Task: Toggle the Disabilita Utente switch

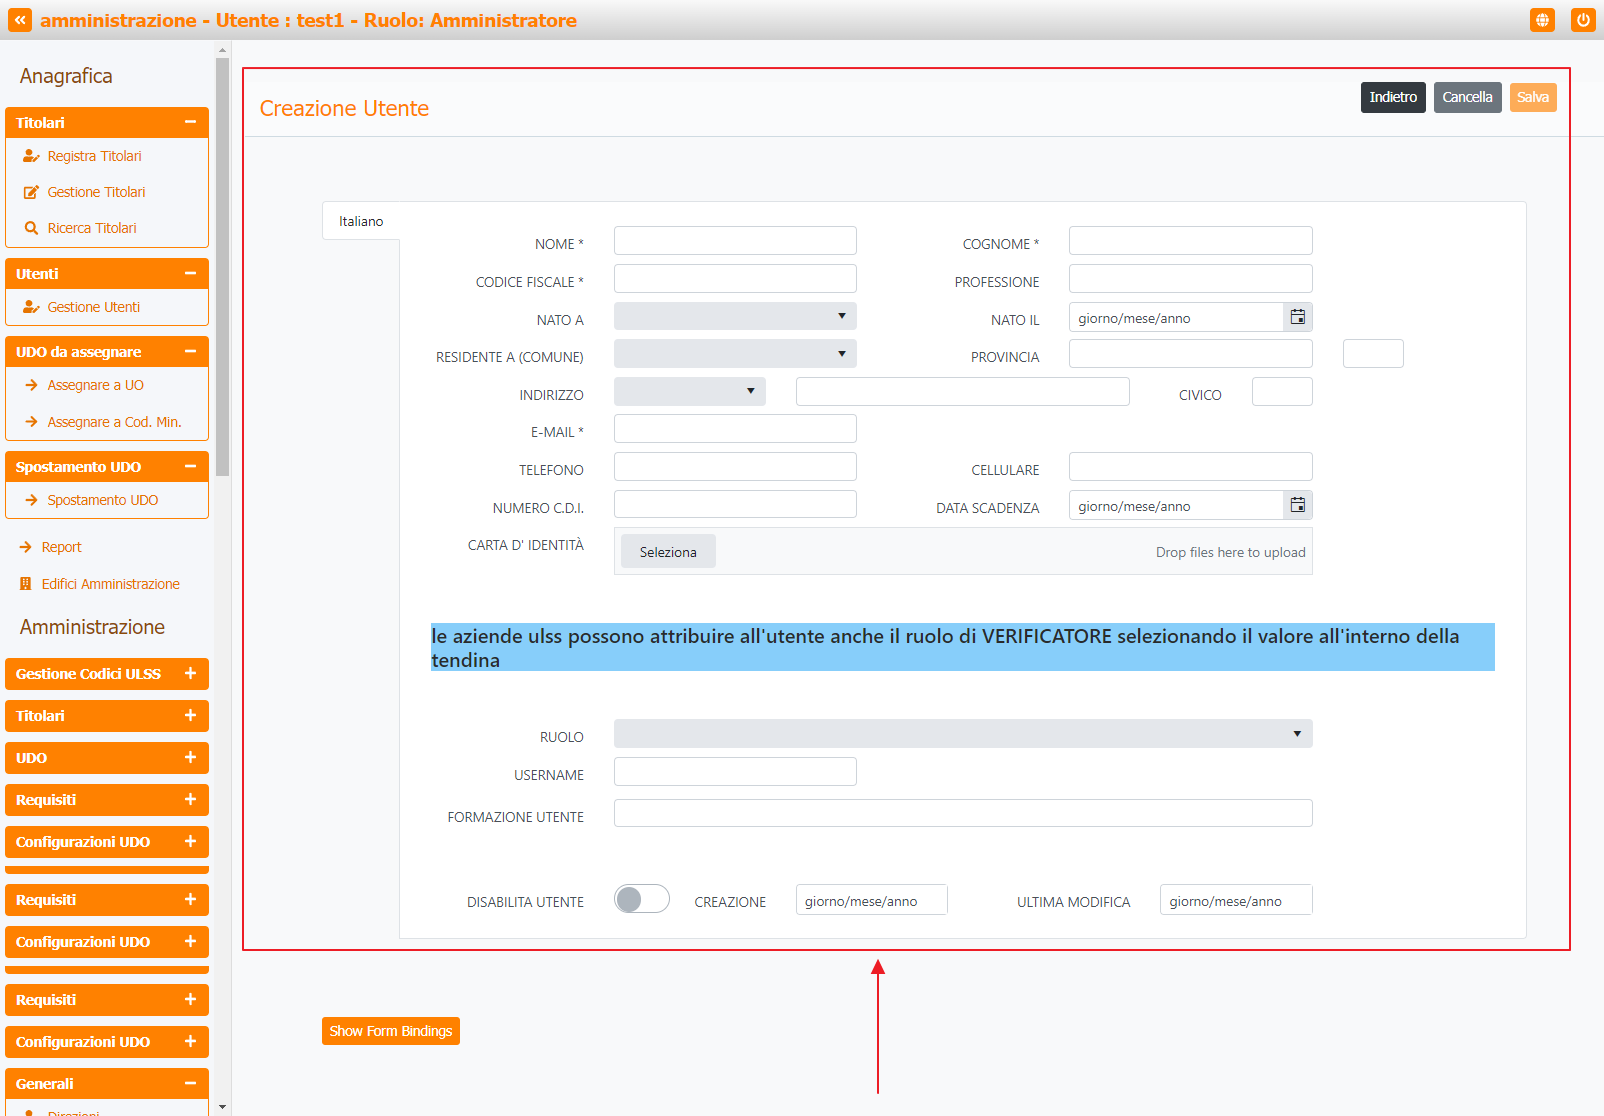Action: [641, 899]
